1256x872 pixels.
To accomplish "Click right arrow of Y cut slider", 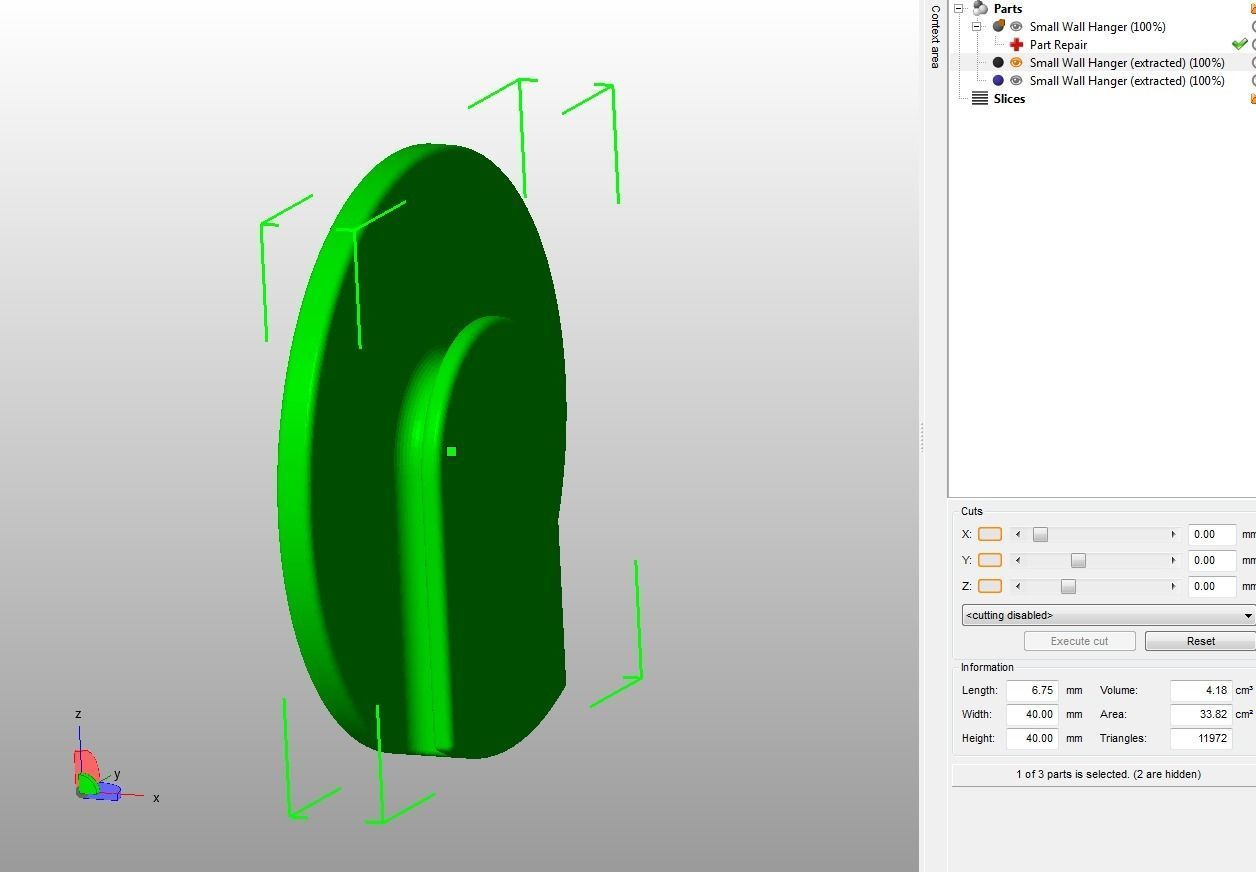I will 1173,560.
